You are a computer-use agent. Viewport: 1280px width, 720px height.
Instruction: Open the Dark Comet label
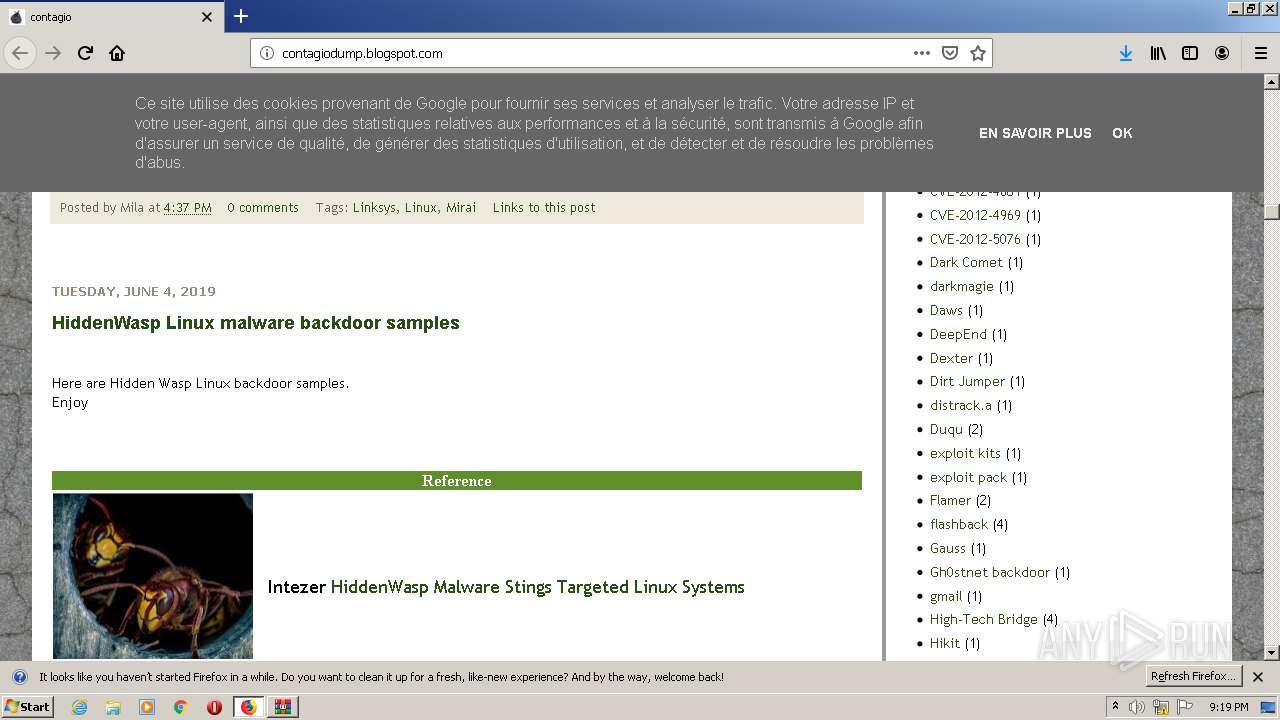[966, 263]
